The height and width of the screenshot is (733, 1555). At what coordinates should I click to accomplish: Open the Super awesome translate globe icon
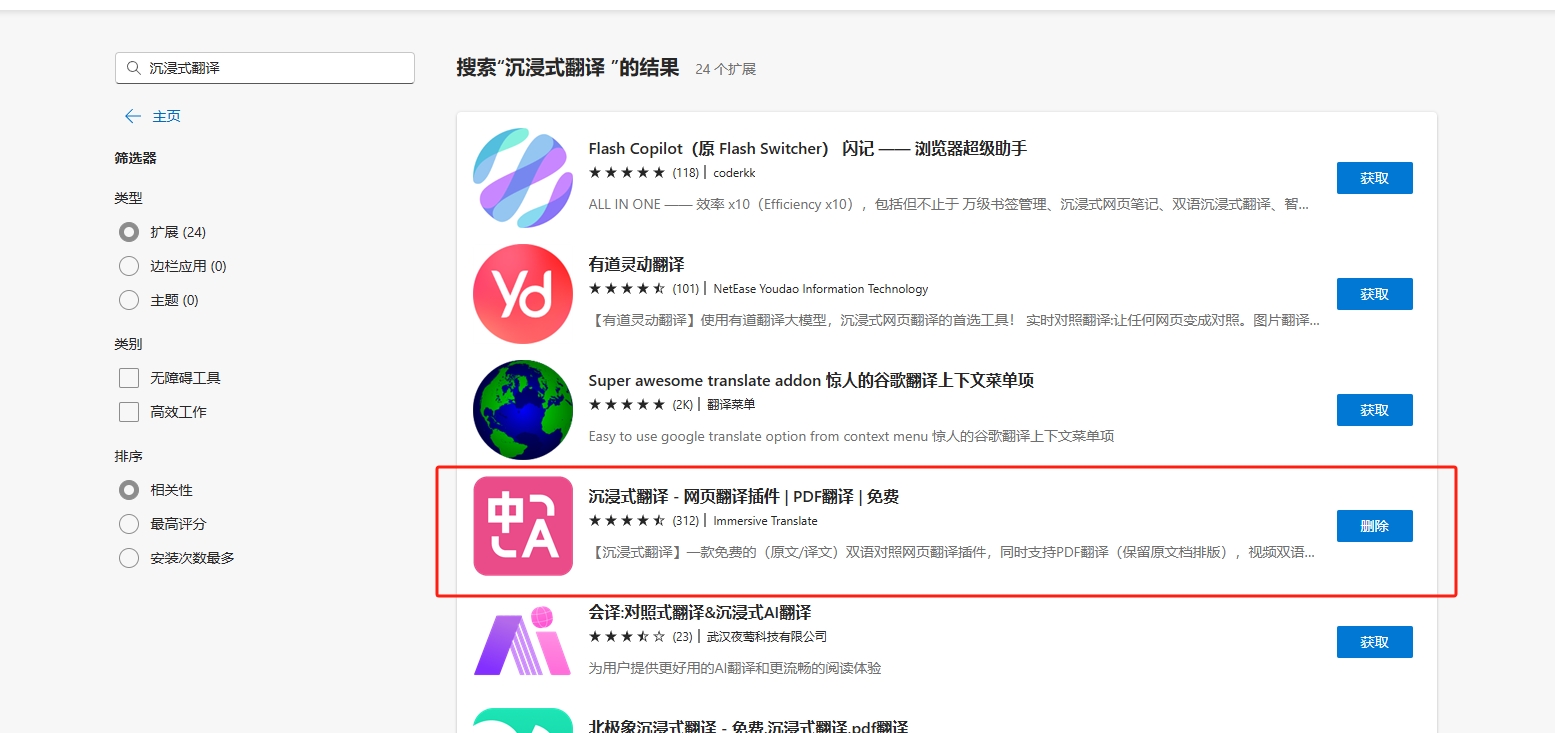pyautogui.click(x=523, y=410)
